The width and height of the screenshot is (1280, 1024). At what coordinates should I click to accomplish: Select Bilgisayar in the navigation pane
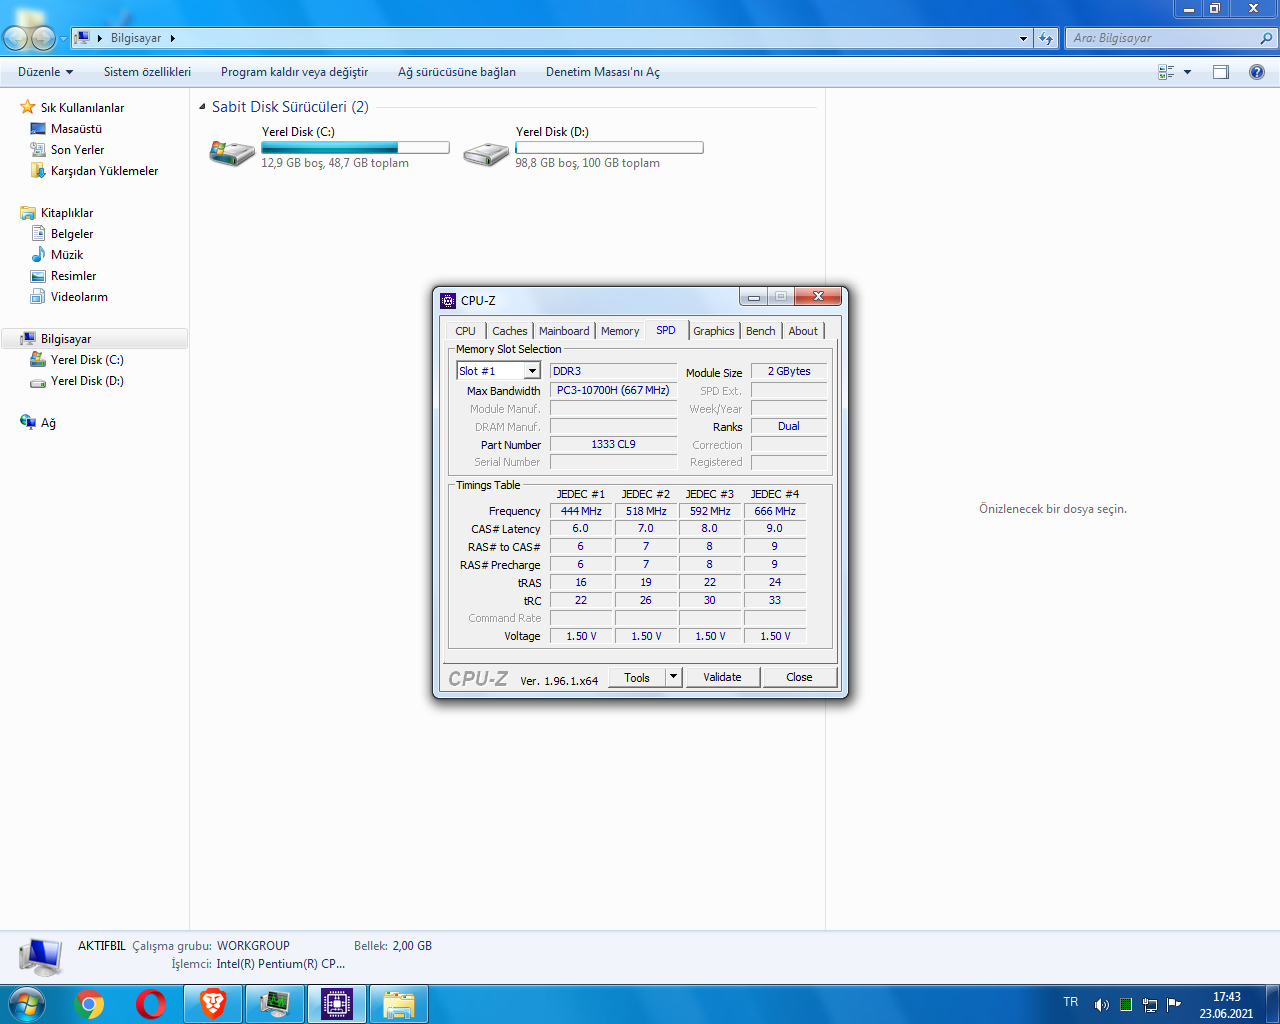point(95,339)
